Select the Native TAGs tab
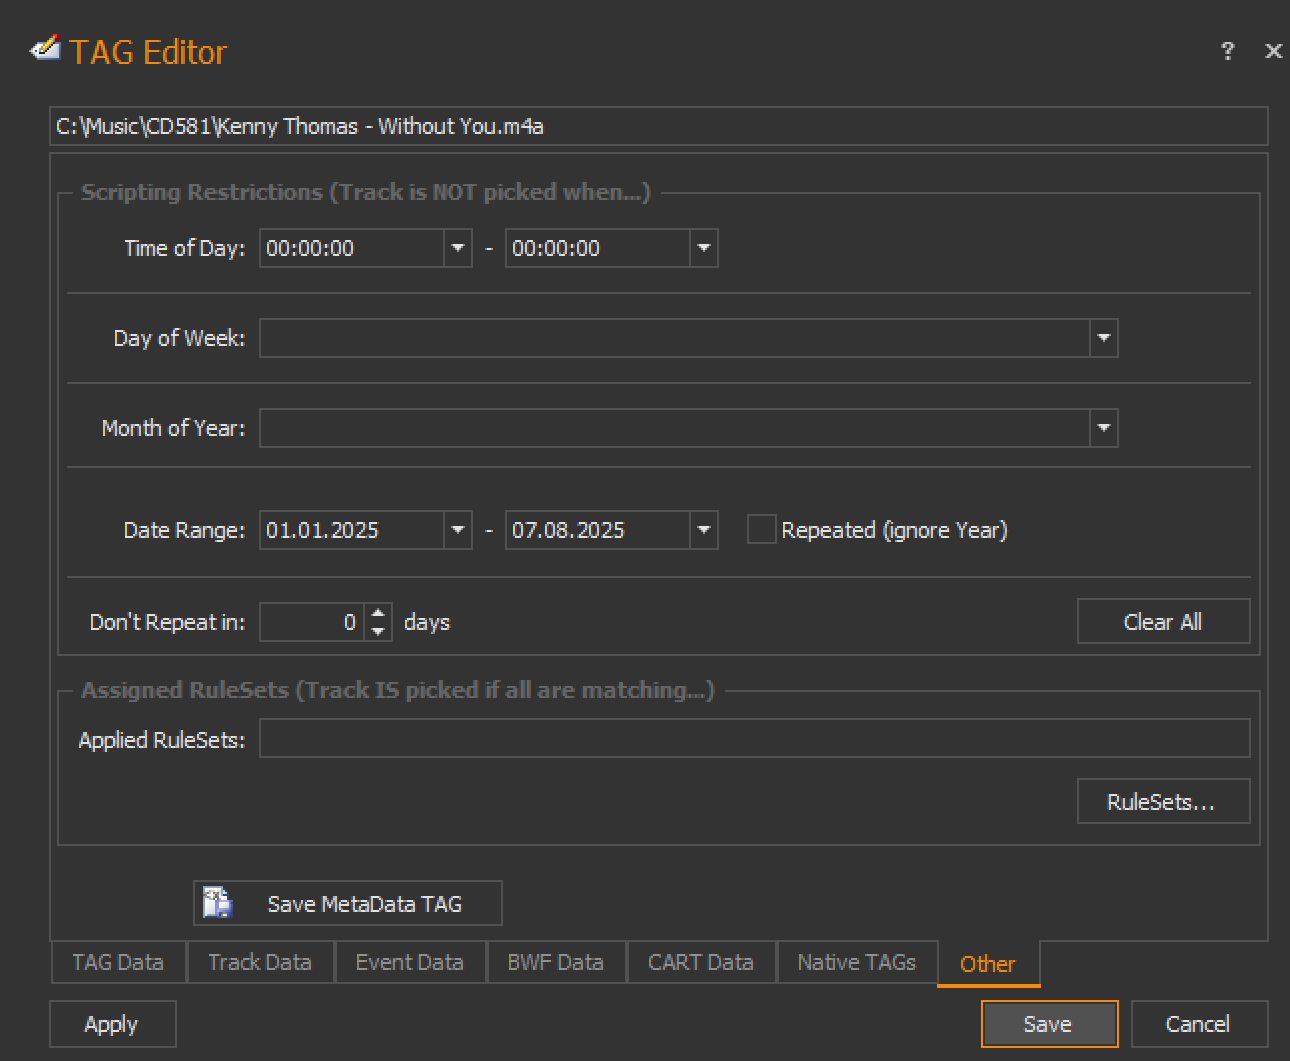The height and width of the screenshot is (1061, 1290). pos(856,963)
